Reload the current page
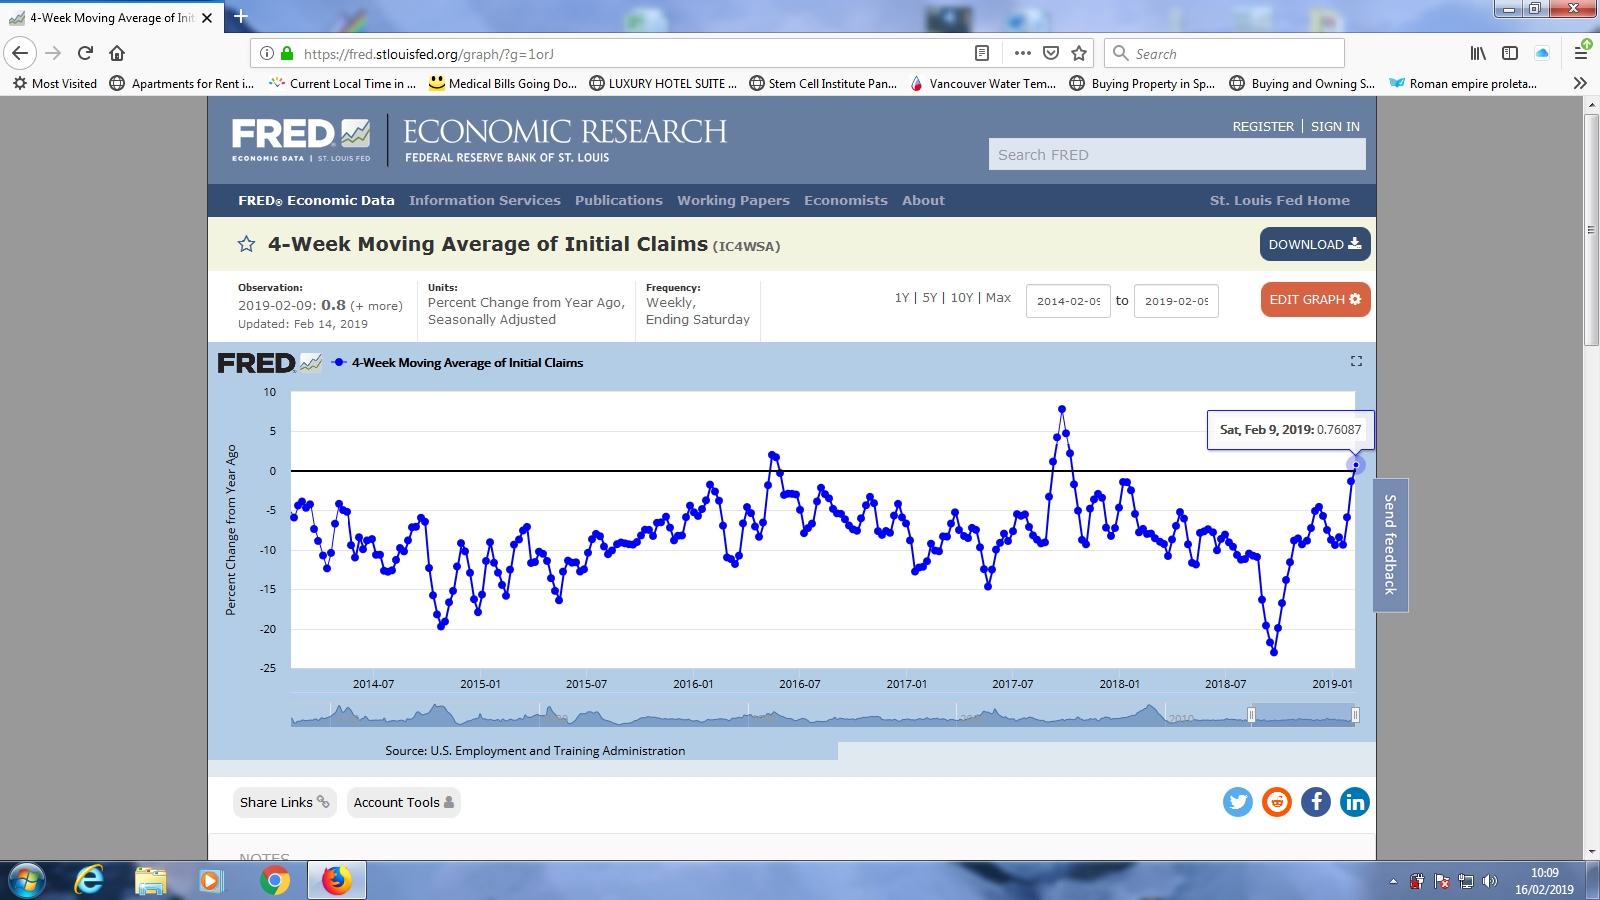Screen dimensions: 1600x900 (x=85, y=53)
